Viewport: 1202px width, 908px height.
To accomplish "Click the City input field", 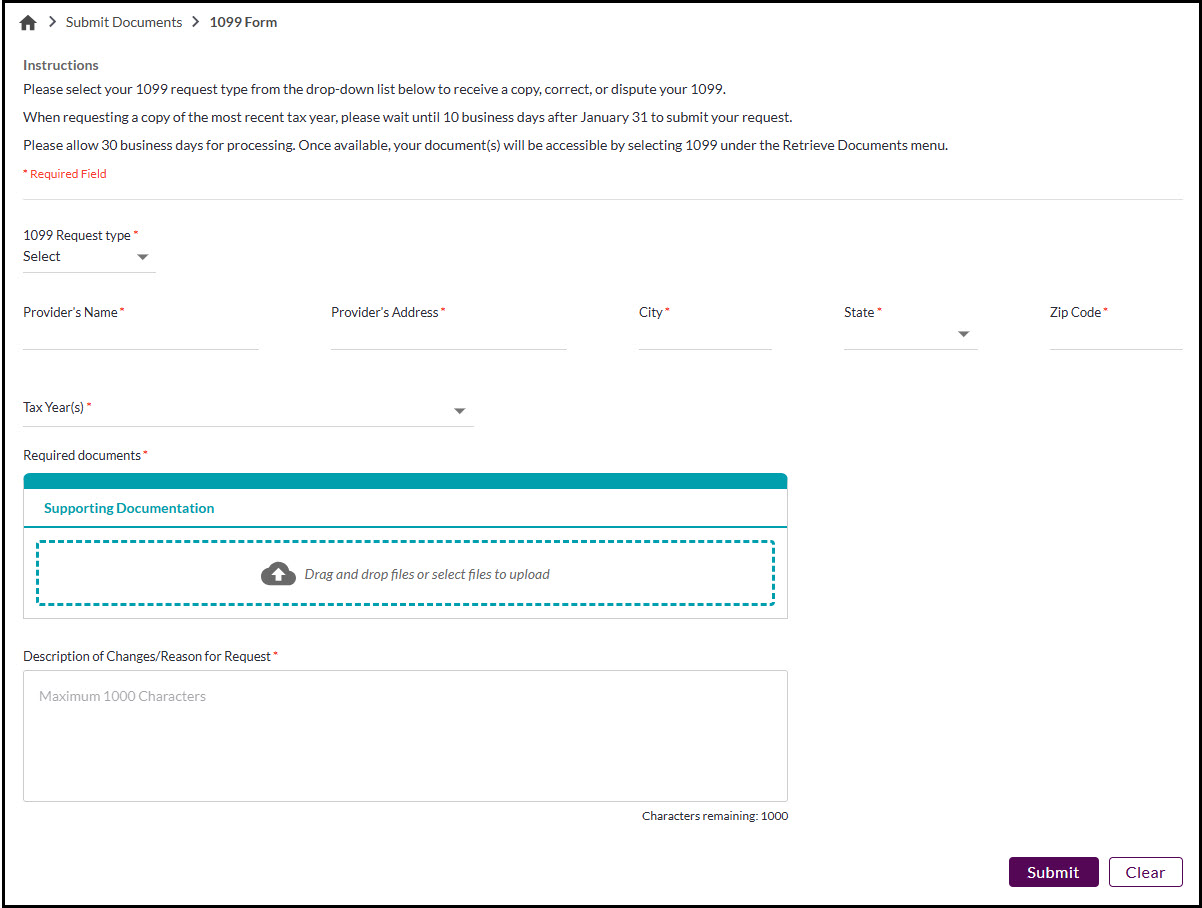I will point(705,337).
